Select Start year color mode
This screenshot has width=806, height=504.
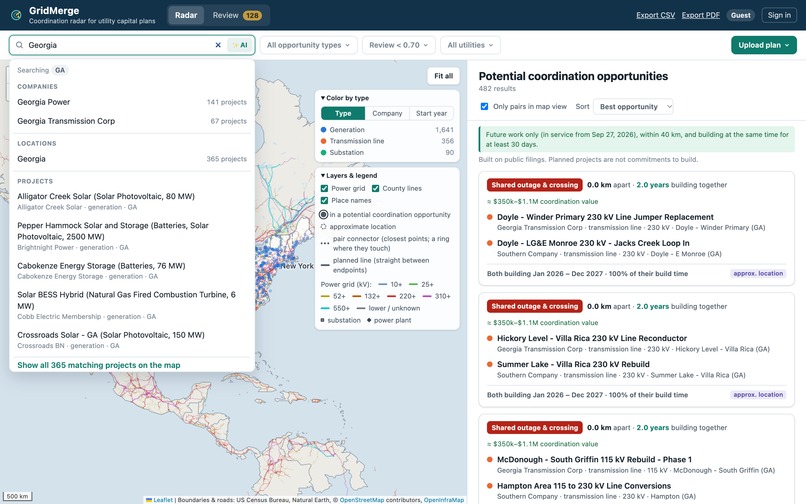(x=431, y=113)
